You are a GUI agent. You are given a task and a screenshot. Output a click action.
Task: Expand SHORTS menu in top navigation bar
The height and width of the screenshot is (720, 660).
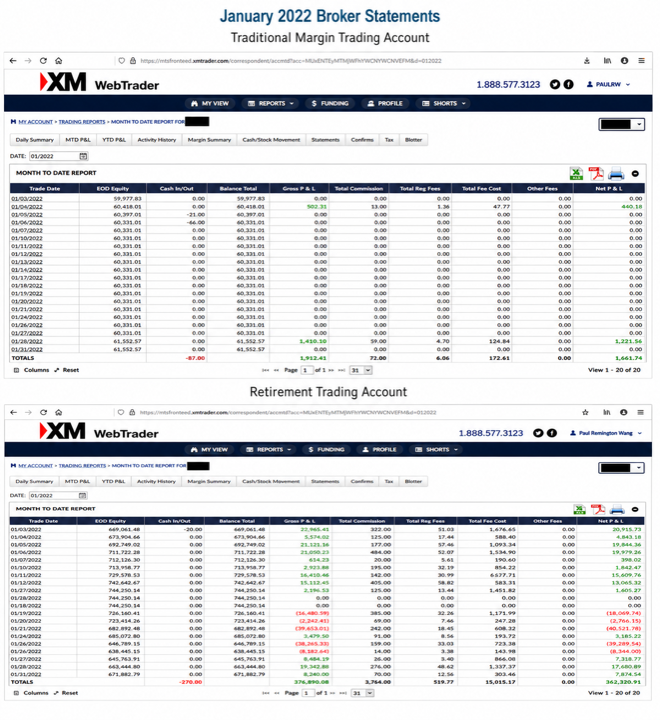coord(444,103)
